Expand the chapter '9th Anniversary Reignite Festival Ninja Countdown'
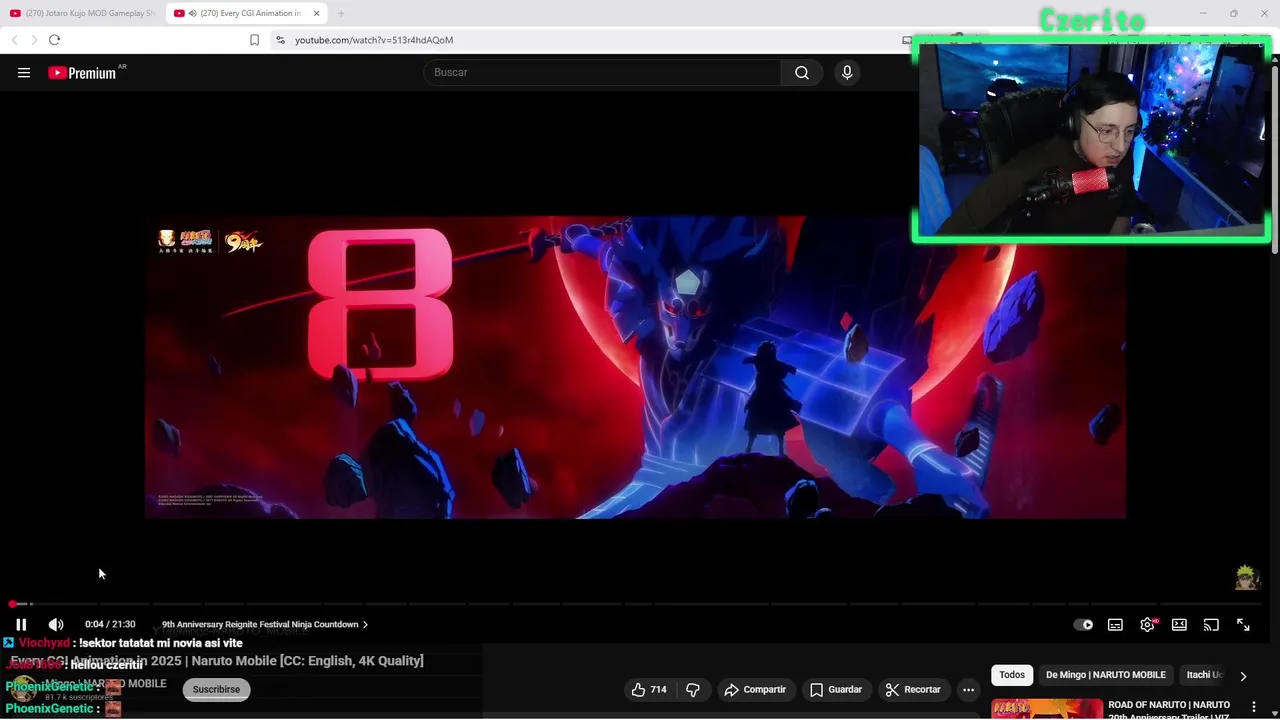Screen dimensions: 1280x720 [265, 624]
